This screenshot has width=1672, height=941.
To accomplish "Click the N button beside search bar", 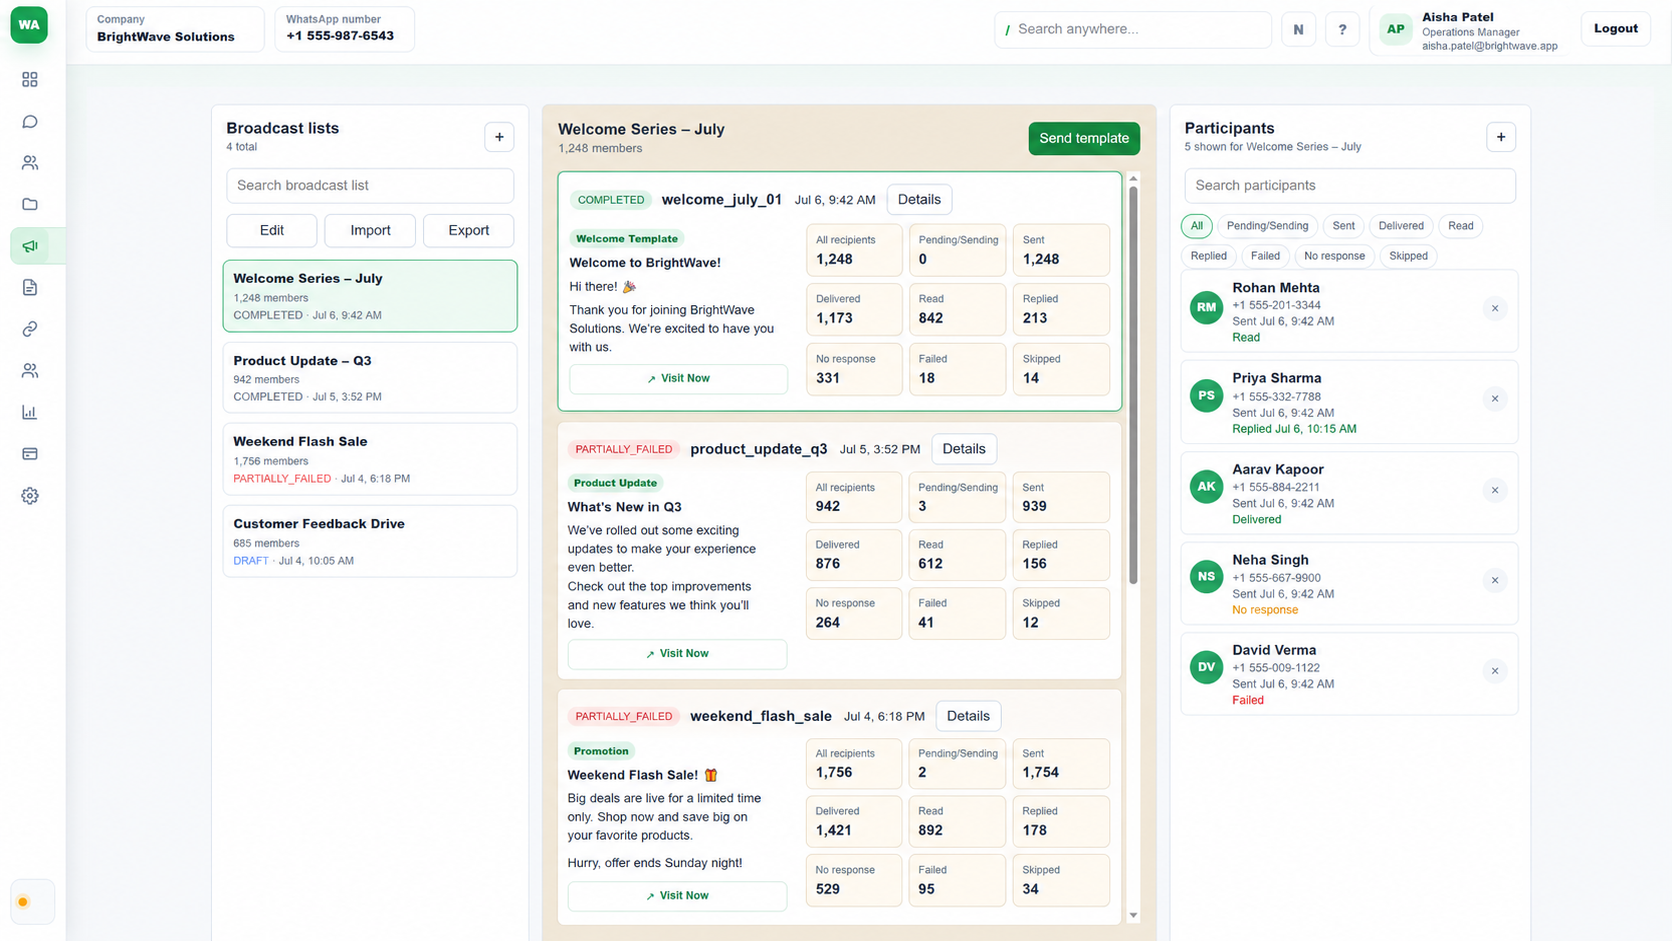I will (x=1298, y=29).
